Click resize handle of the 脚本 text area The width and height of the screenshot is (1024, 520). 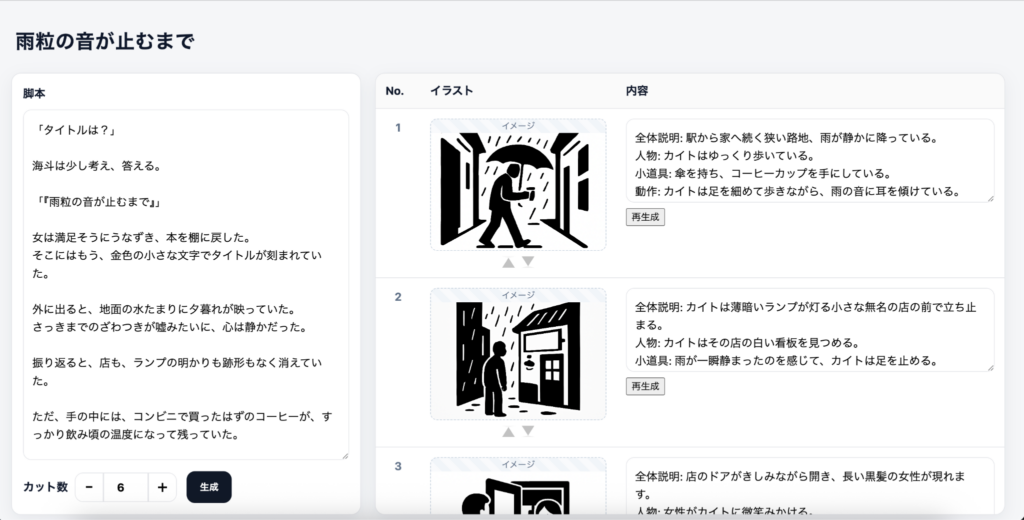click(343, 455)
